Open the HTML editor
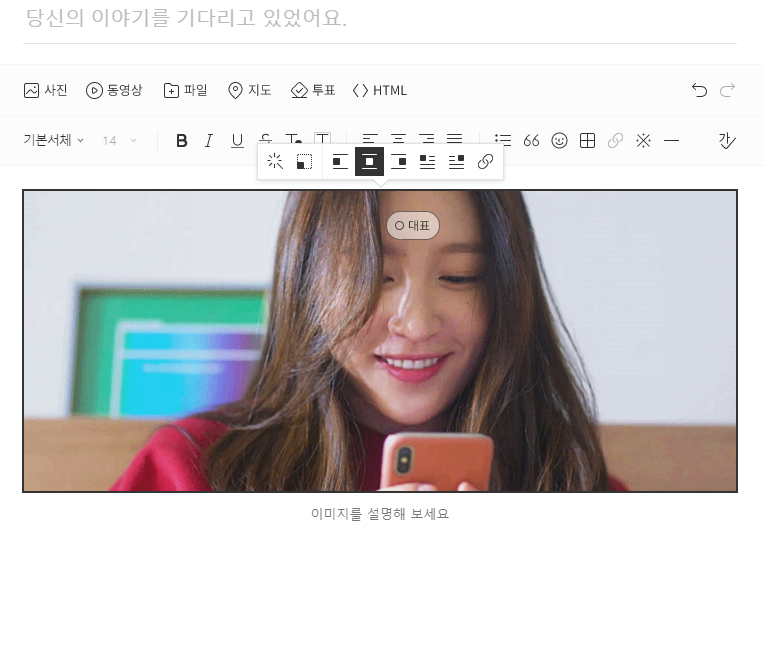 click(x=380, y=90)
